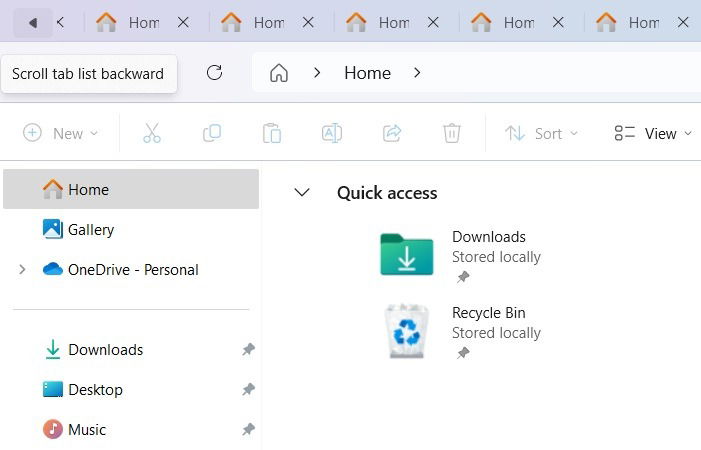This screenshot has height=450, width=701.
Task: Click the OneDrive cloud icon in sidebar
Action: pyautogui.click(x=53, y=269)
